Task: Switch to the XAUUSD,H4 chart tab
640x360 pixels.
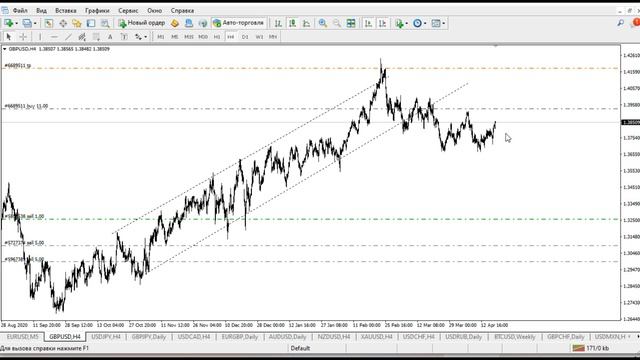Action: (x=376, y=337)
